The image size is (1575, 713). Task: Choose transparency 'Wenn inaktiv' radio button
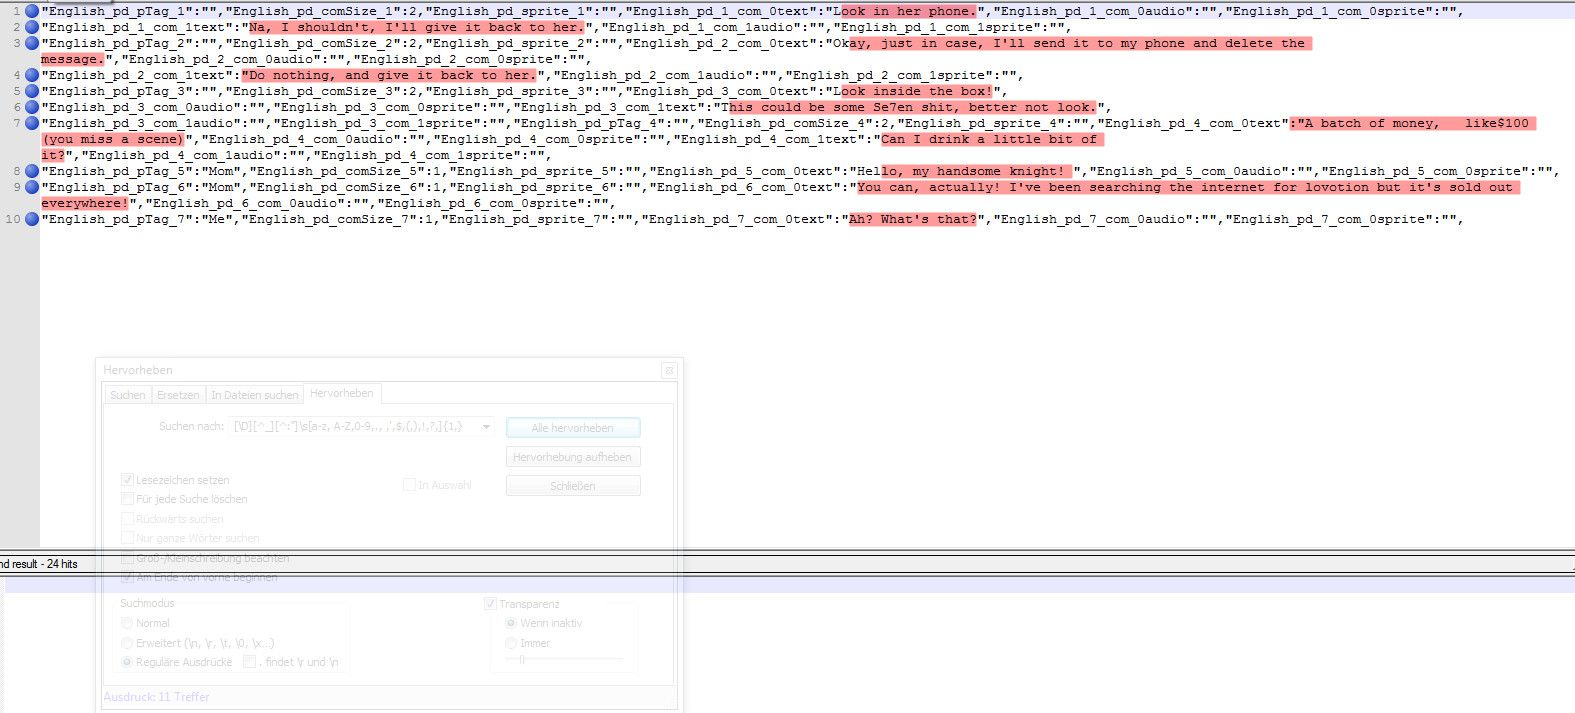(511, 623)
